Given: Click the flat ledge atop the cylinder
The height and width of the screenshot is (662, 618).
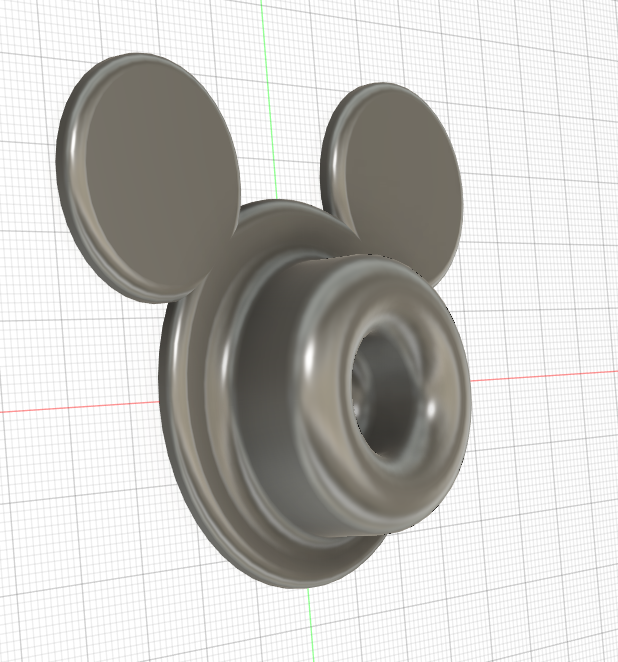Looking at the screenshot, I should point(320,263).
